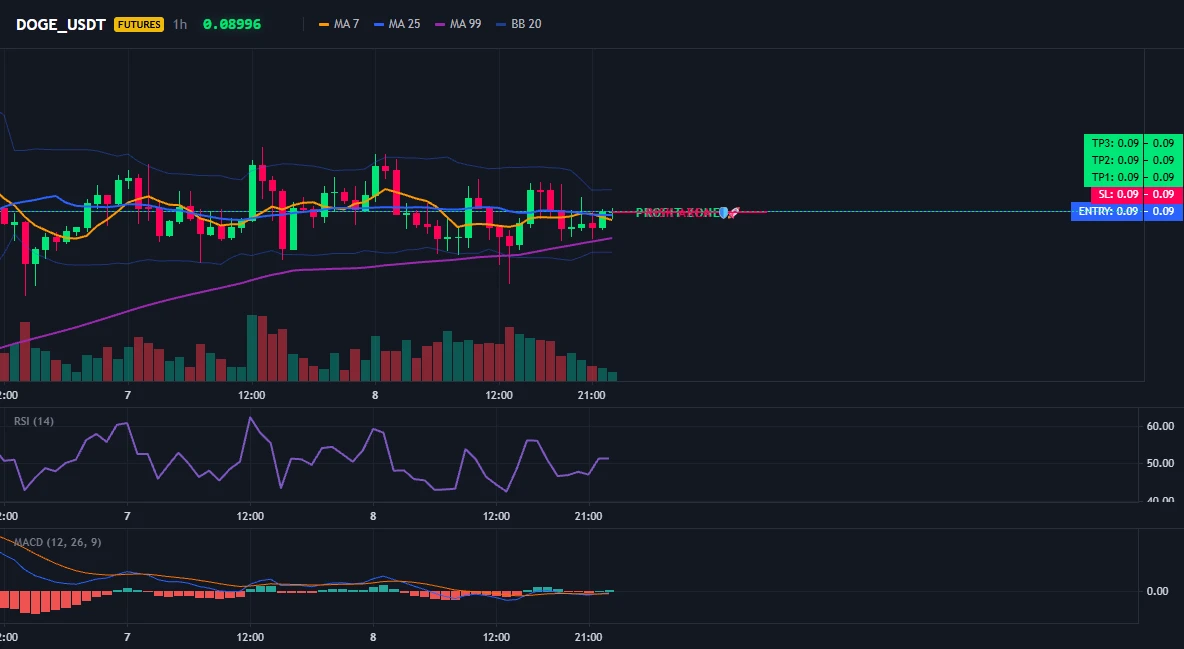Click the 0.00 value on MACD axis
Screen dimensions: 1184x649
click(x=1158, y=591)
